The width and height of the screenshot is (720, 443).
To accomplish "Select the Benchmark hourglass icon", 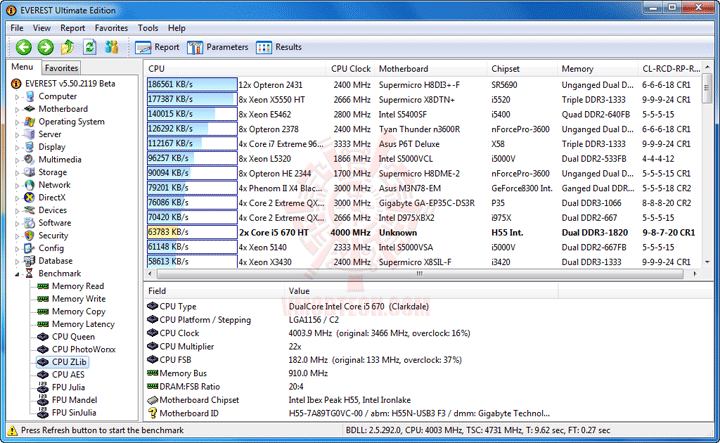I will point(29,273).
